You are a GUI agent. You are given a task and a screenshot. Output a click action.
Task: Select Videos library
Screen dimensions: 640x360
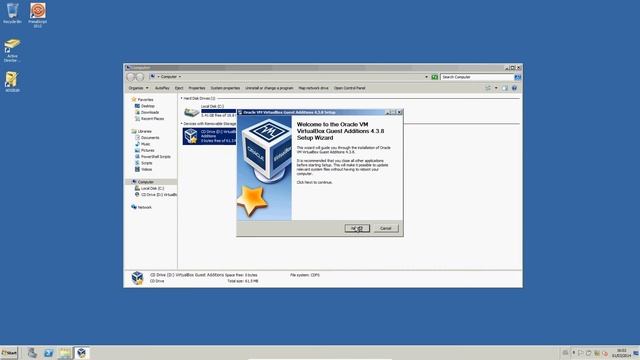(144, 169)
